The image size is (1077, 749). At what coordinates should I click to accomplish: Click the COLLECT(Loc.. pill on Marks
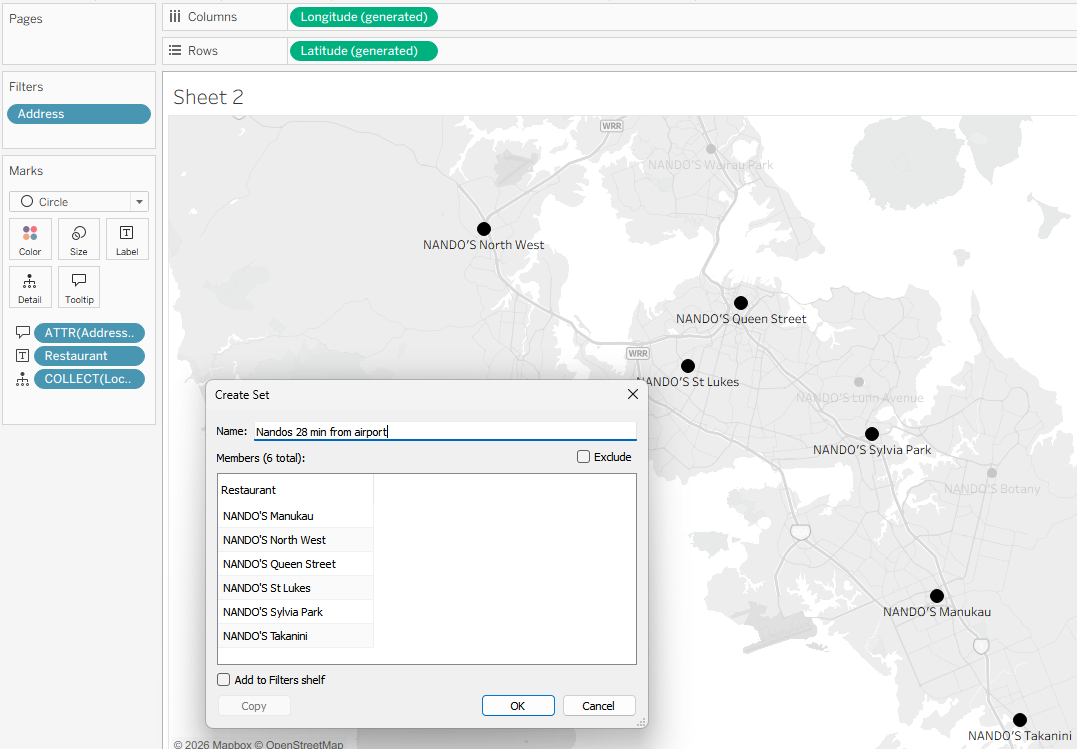89,379
